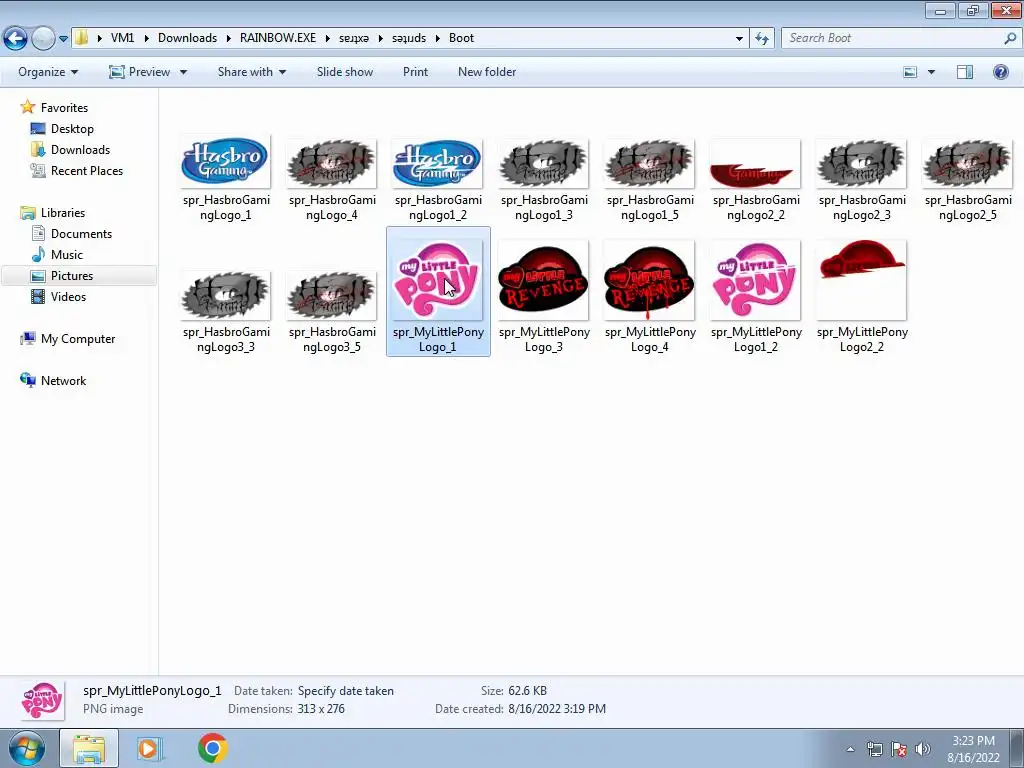Expand the chevron after RAINBOW.EXE in path
This screenshot has height=768, width=1024.
point(328,38)
